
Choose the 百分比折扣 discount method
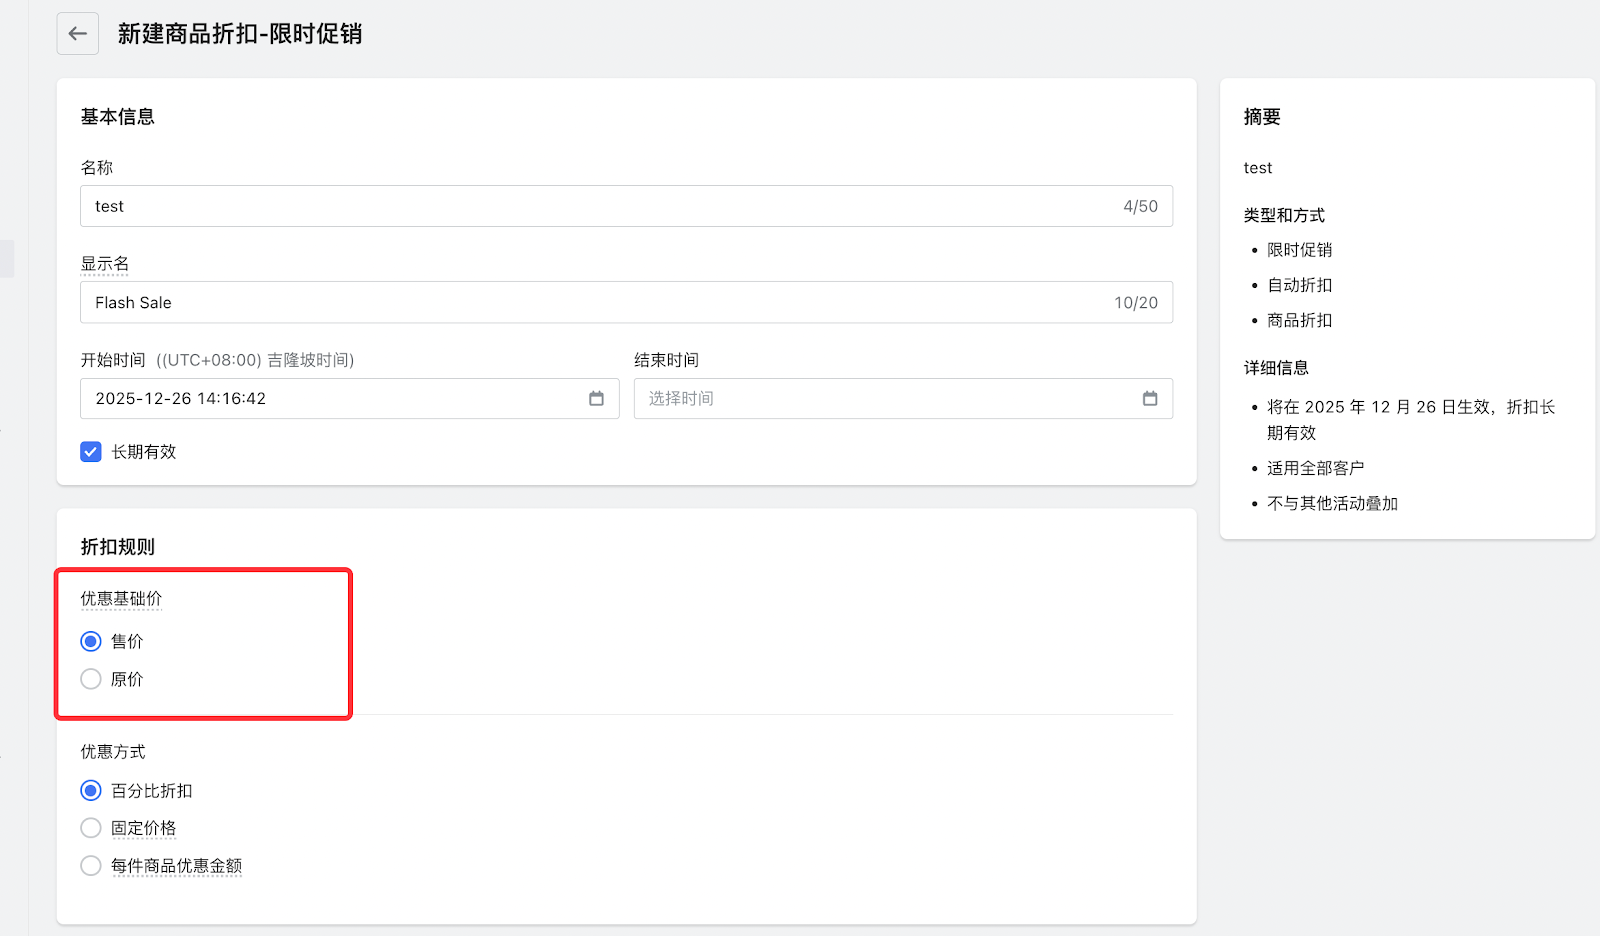point(91,791)
